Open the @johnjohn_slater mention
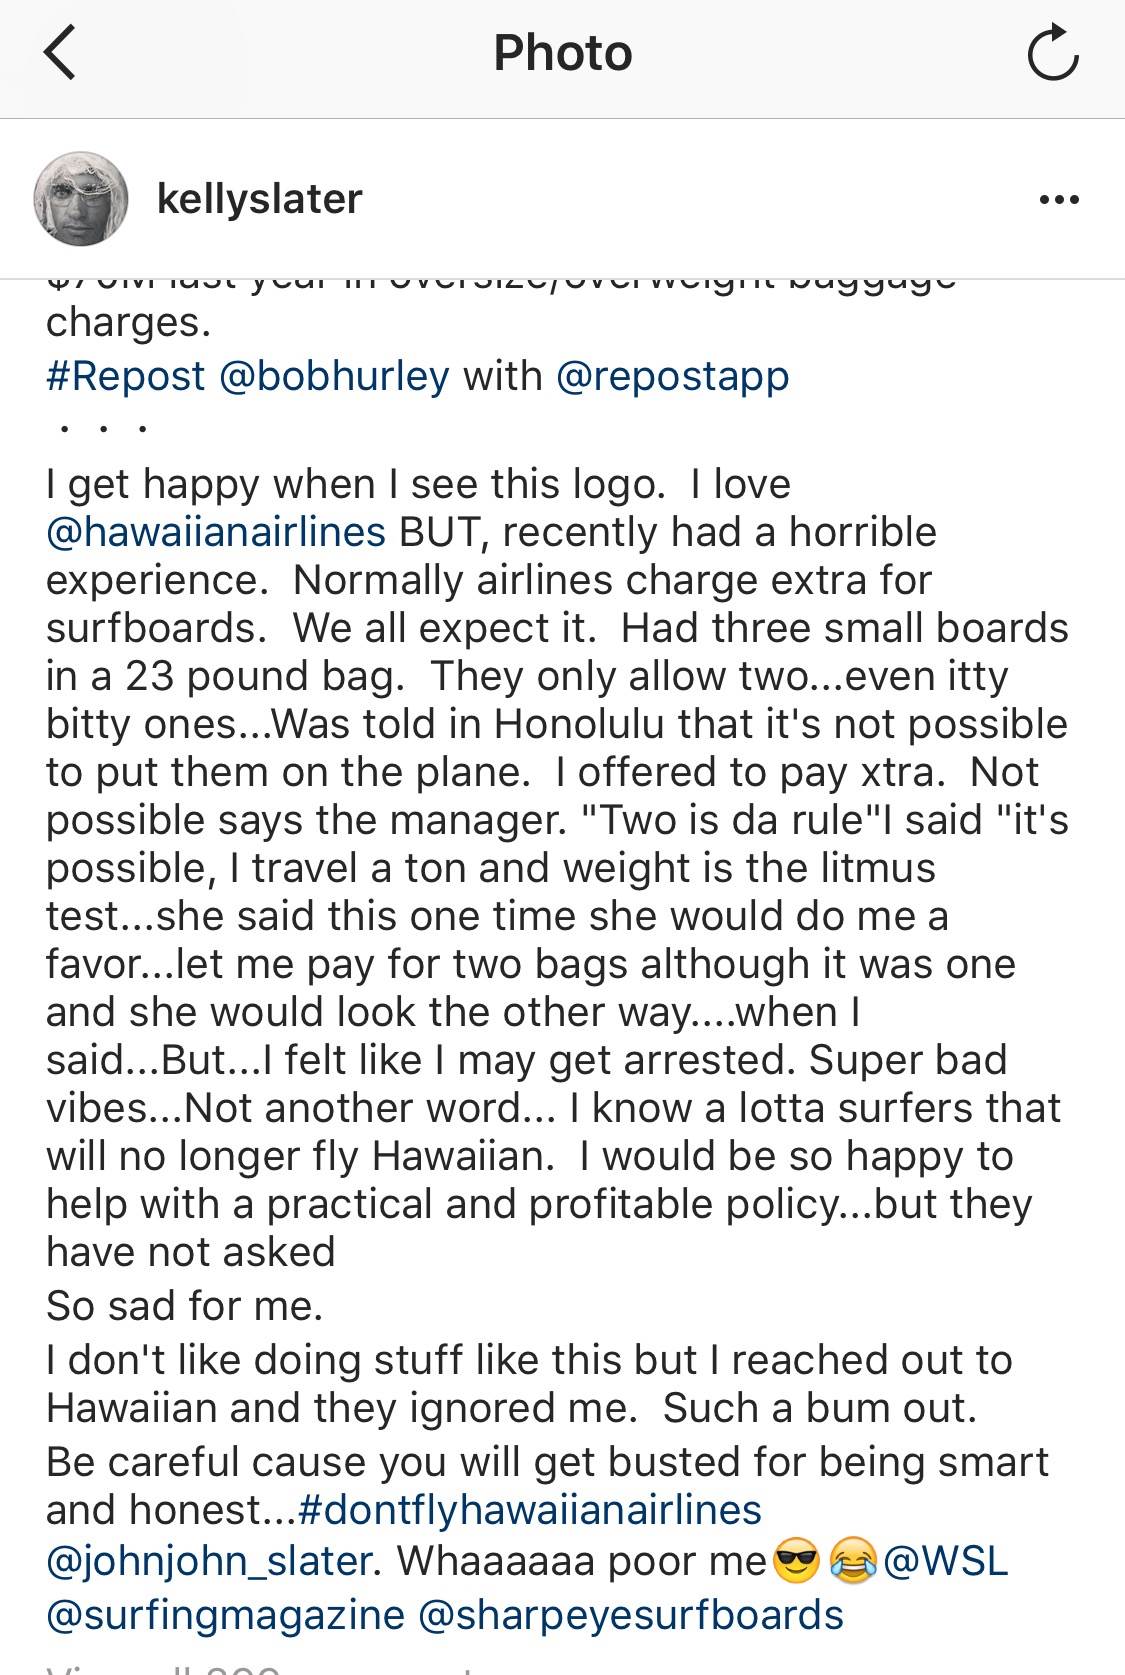This screenshot has width=1125, height=1675. [x=210, y=1561]
